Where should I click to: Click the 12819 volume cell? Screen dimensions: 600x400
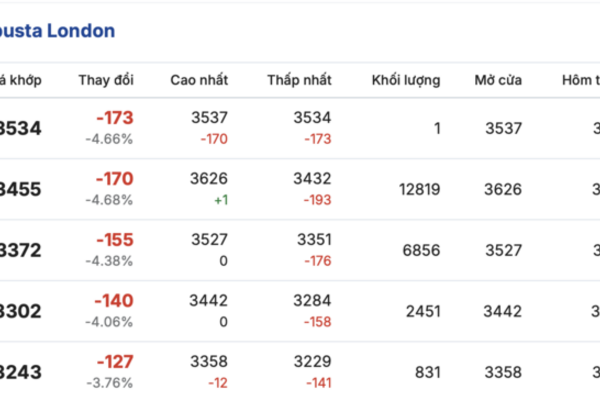[x=418, y=189]
